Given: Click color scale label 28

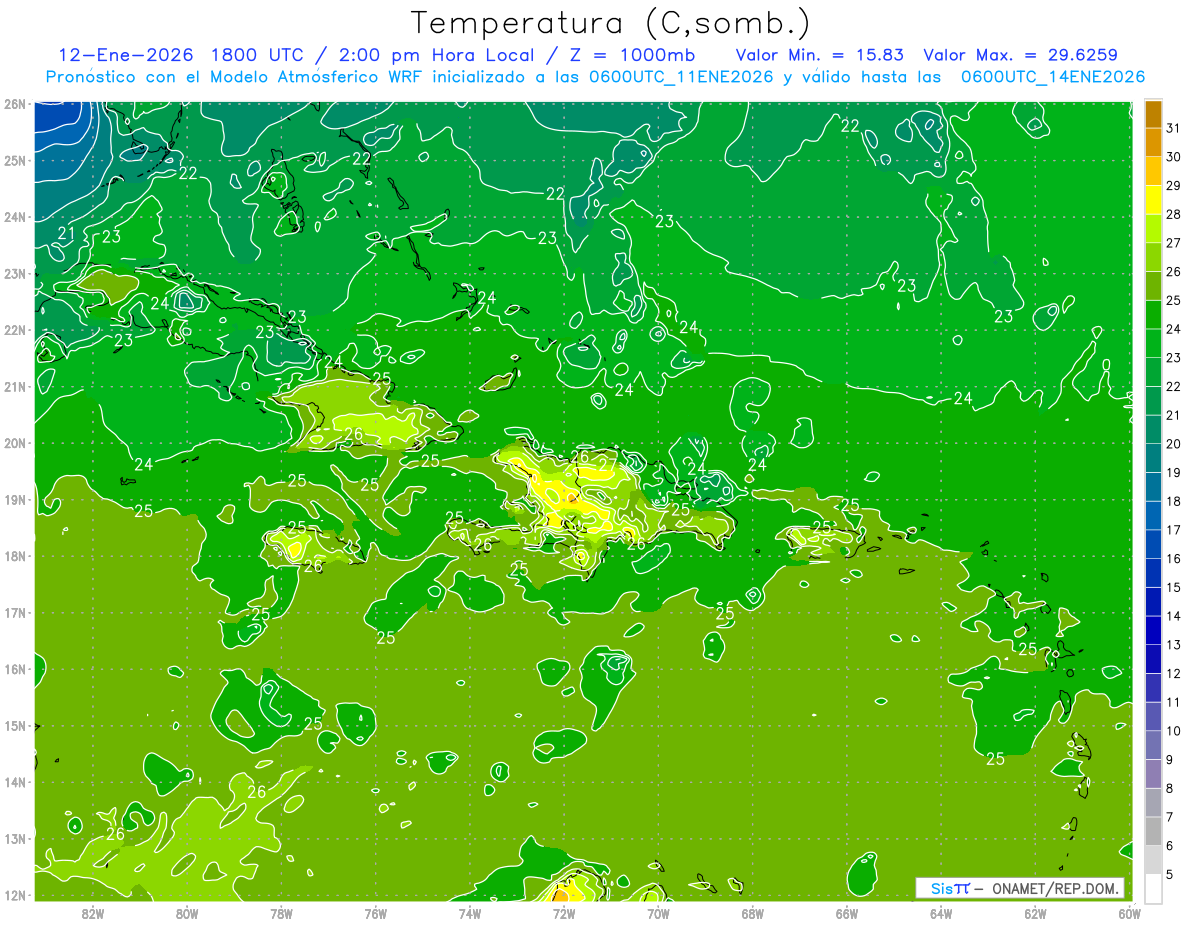Looking at the screenshot, I should 1173,214.
